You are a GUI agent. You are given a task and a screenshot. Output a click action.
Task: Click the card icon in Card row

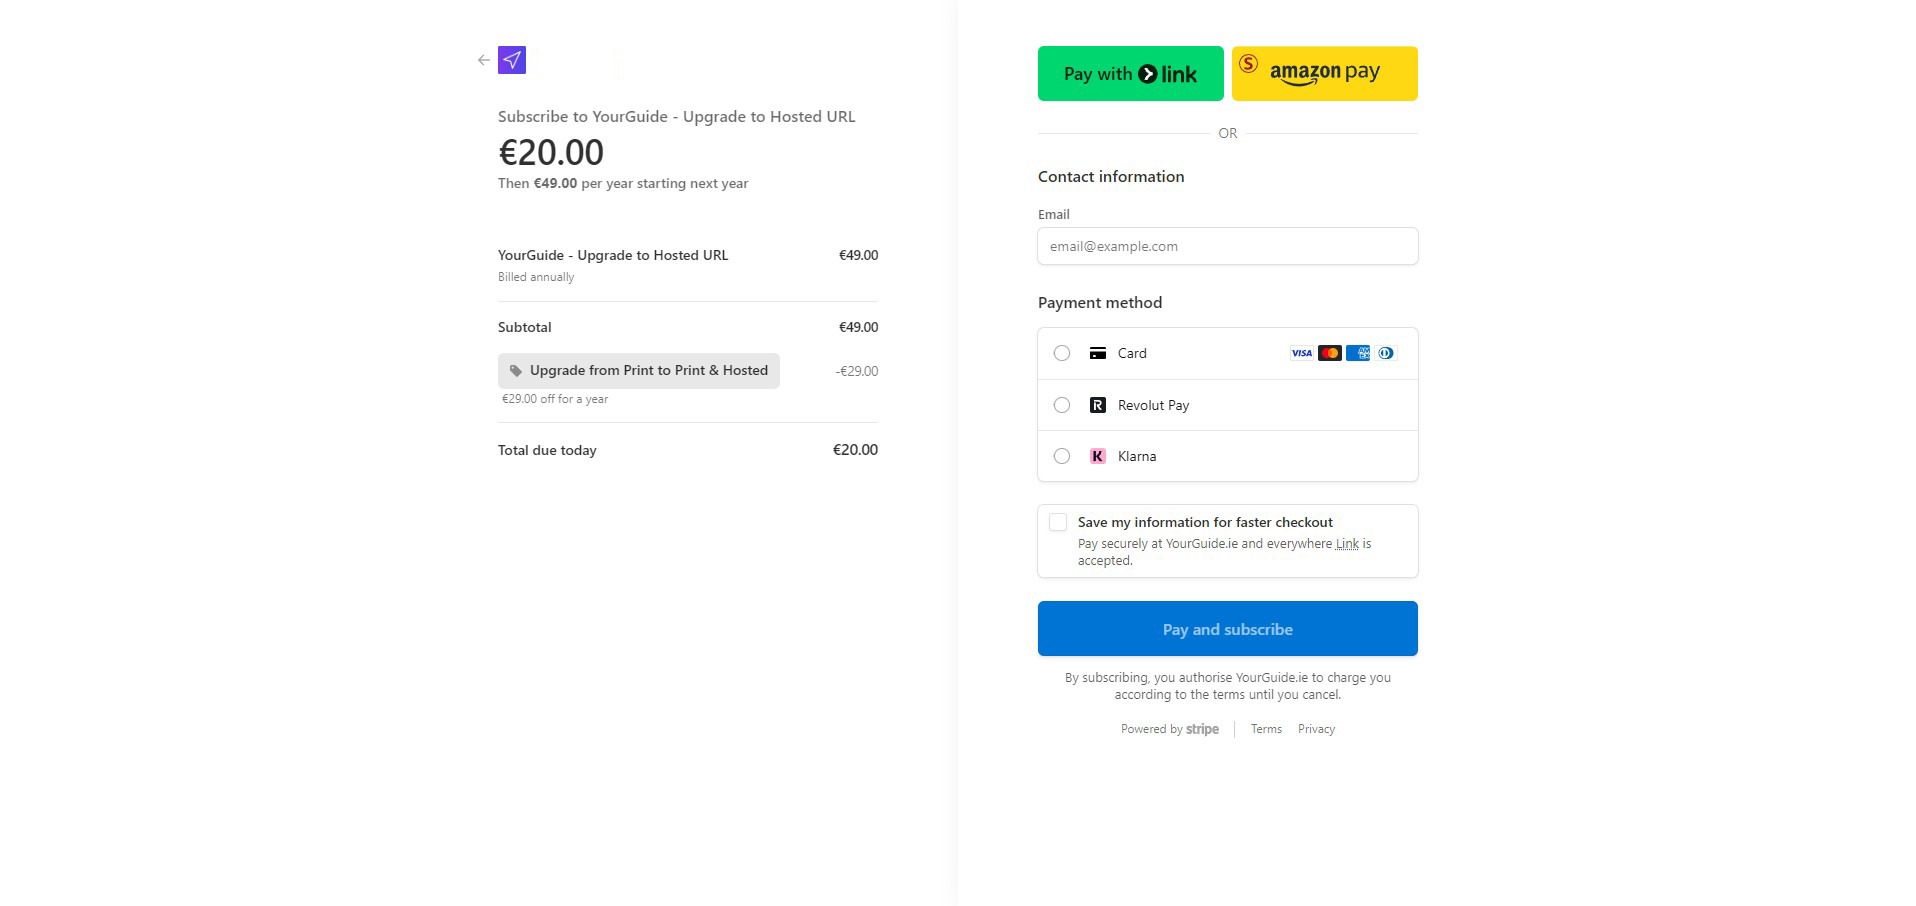1097,353
